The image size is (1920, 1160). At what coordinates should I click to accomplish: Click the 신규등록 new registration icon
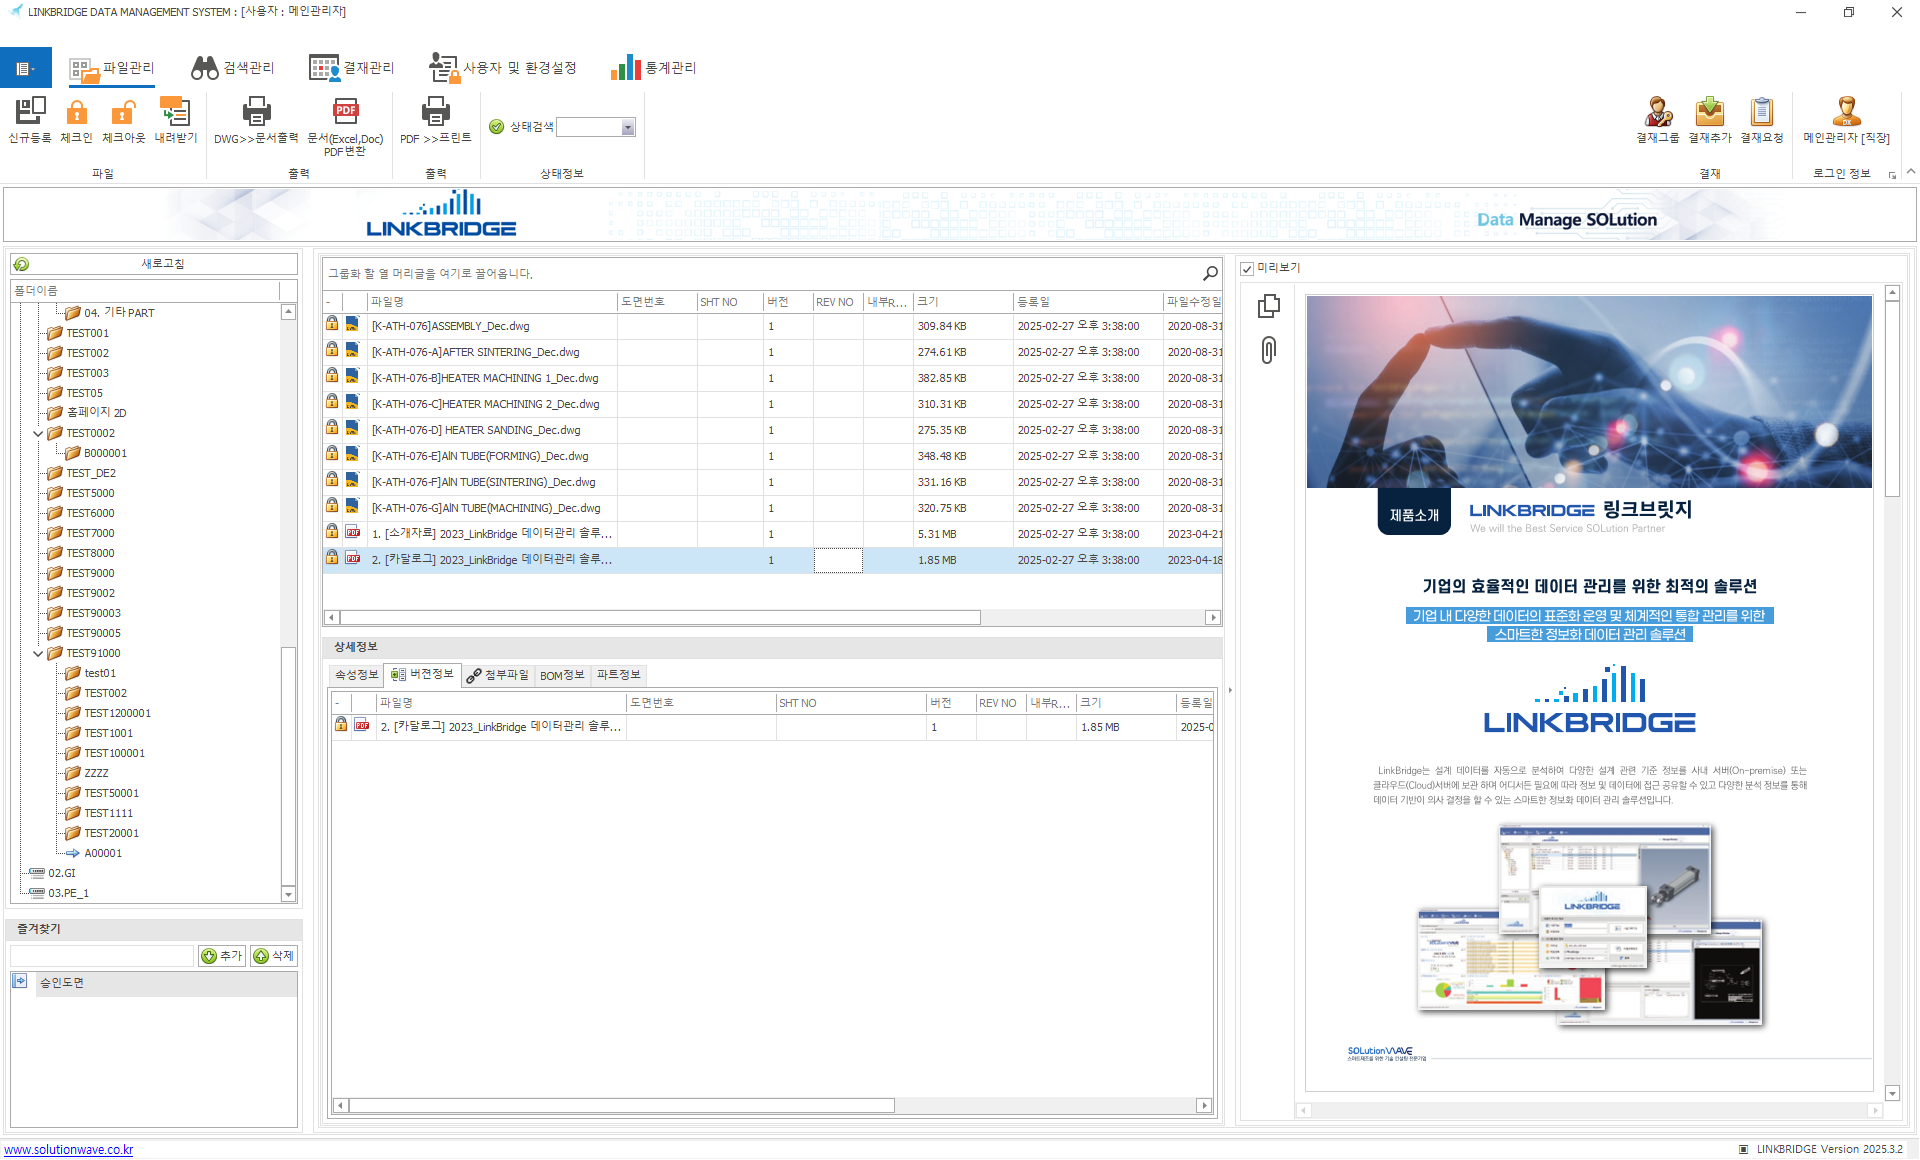pyautogui.click(x=30, y=112)
